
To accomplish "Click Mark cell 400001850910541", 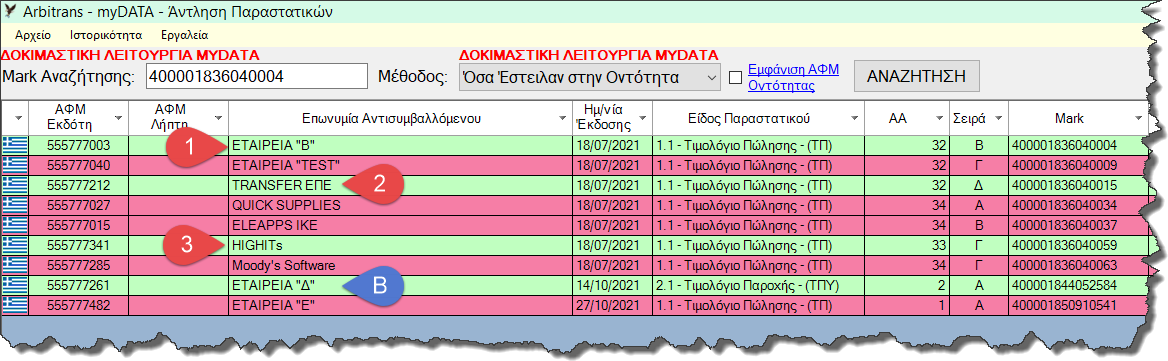I will tap(1078, 305).
